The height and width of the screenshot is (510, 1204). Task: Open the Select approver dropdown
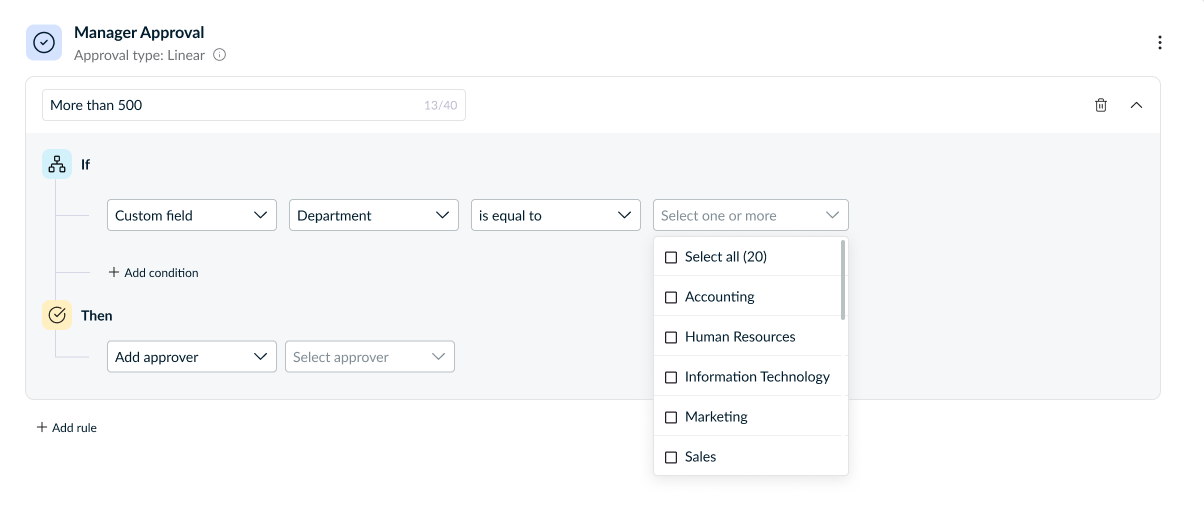[369, 357]
